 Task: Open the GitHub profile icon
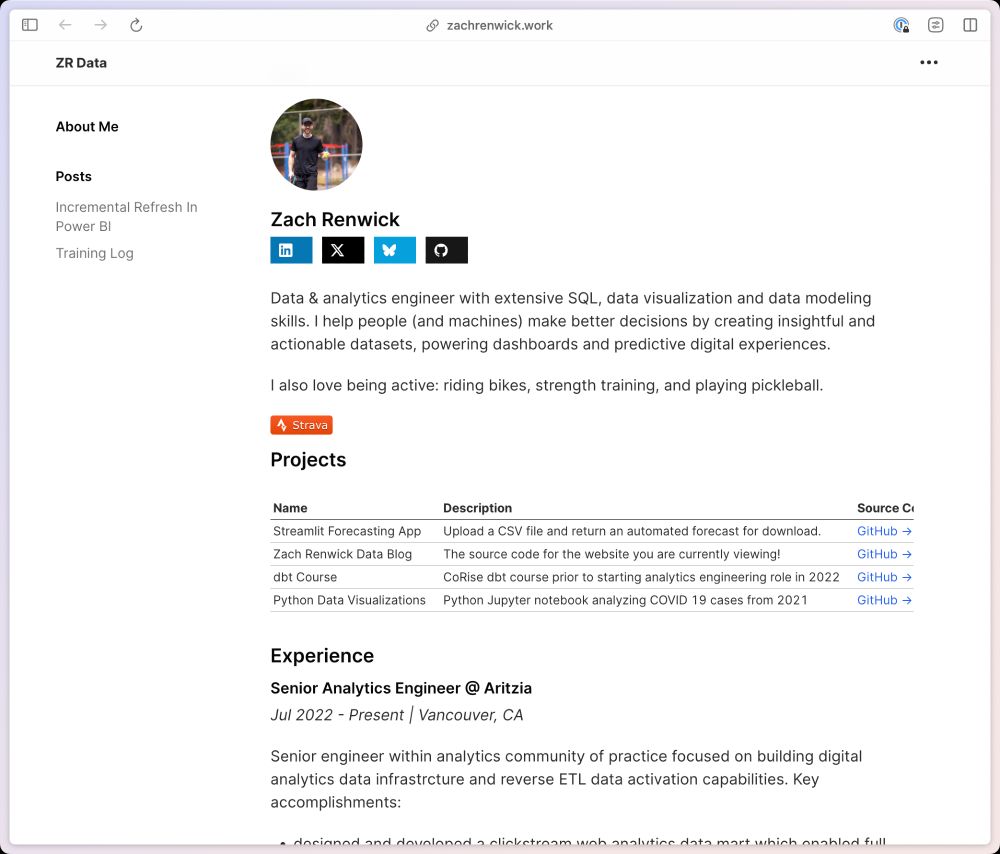tap(446, 250)
